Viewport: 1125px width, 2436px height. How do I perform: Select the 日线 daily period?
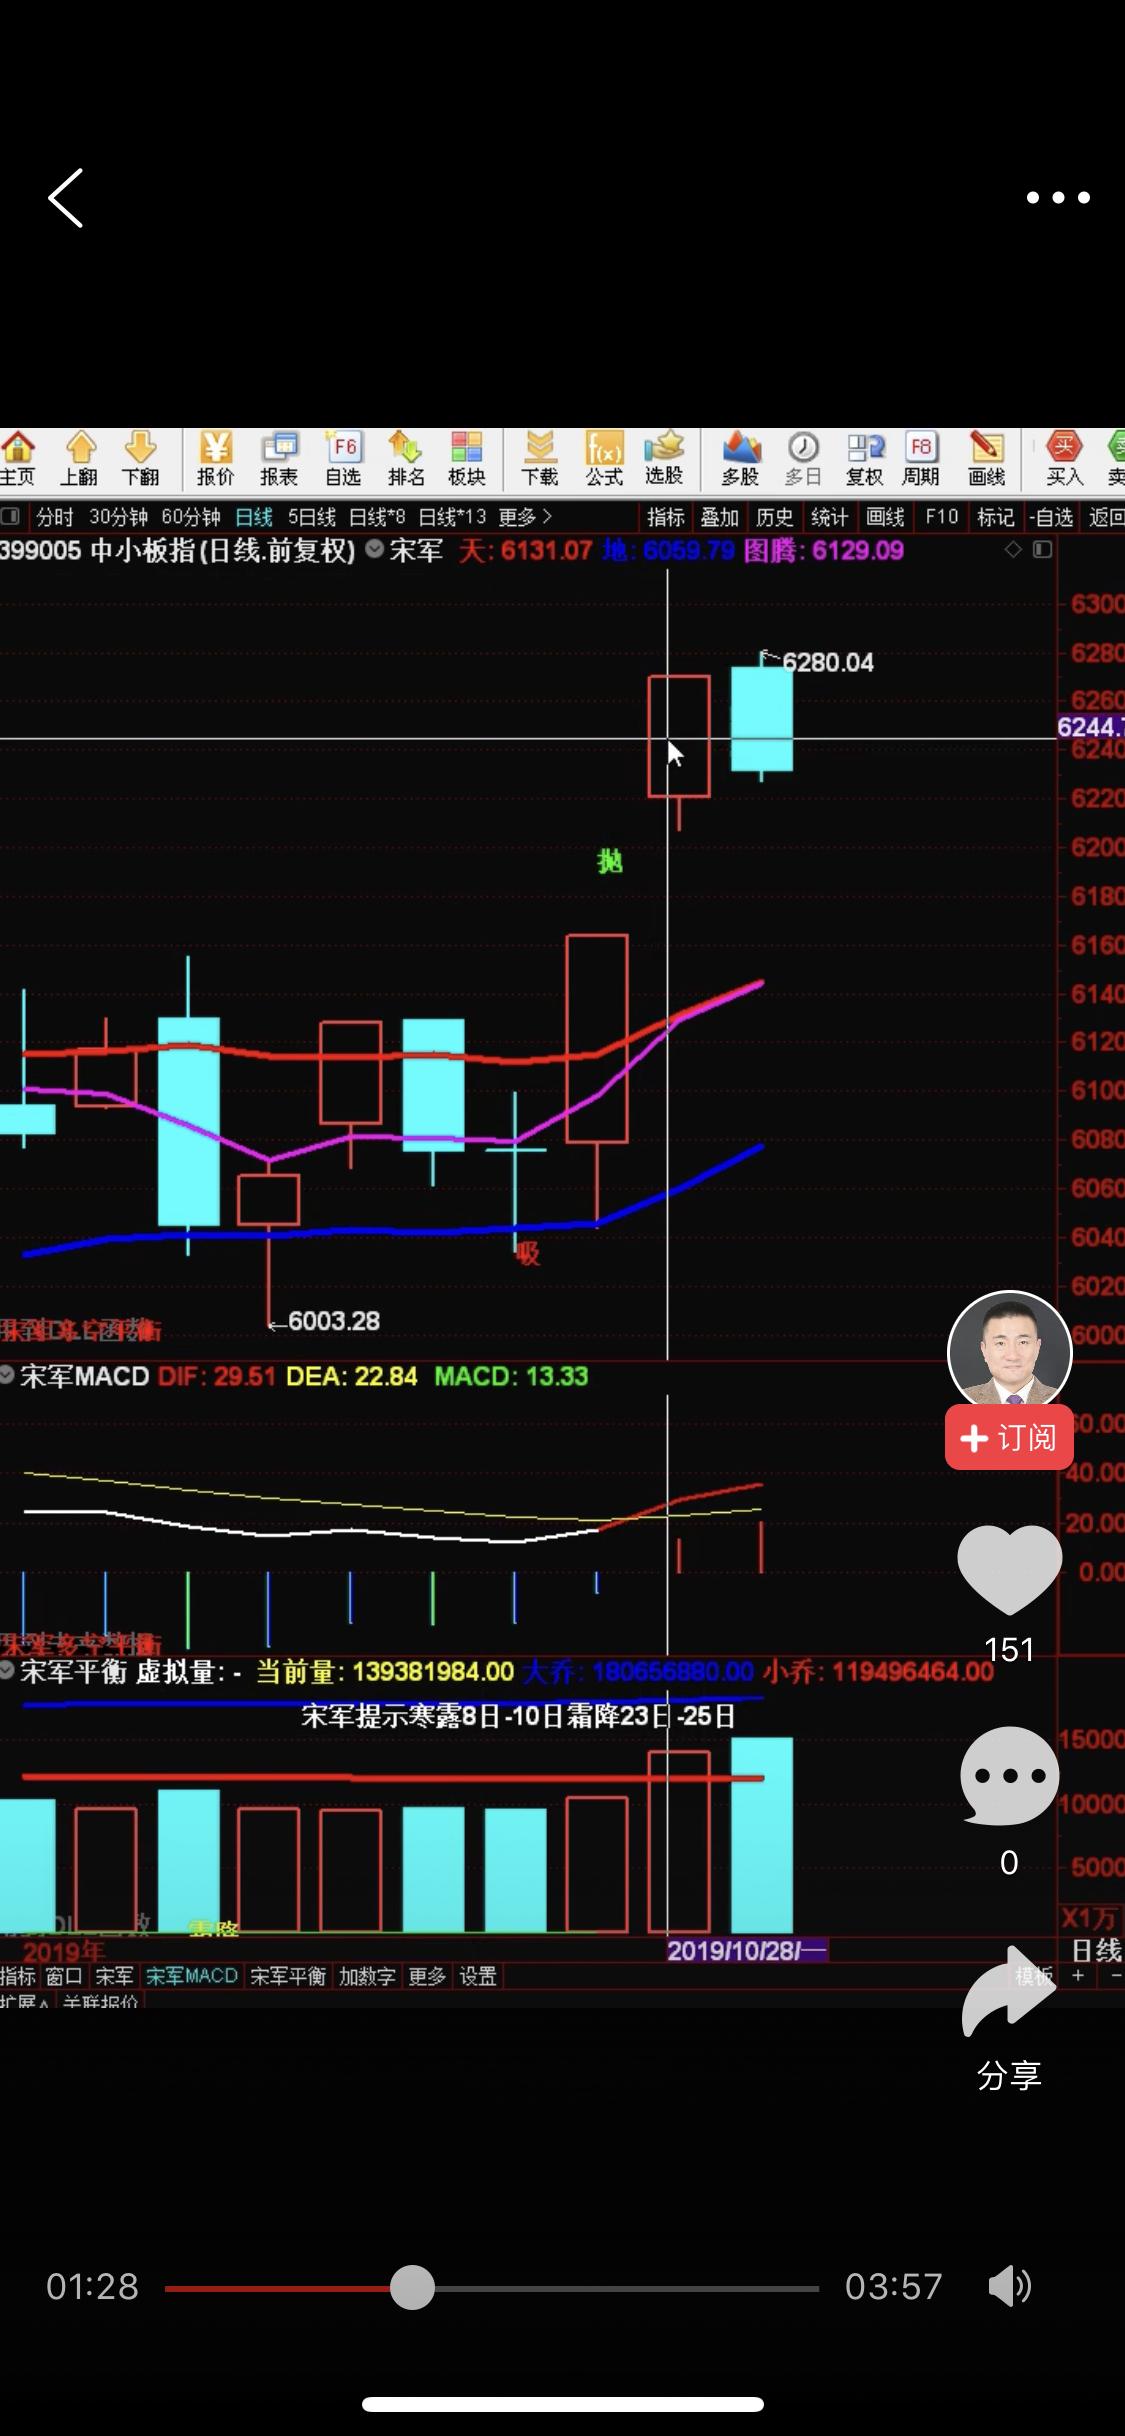point(254,517)
